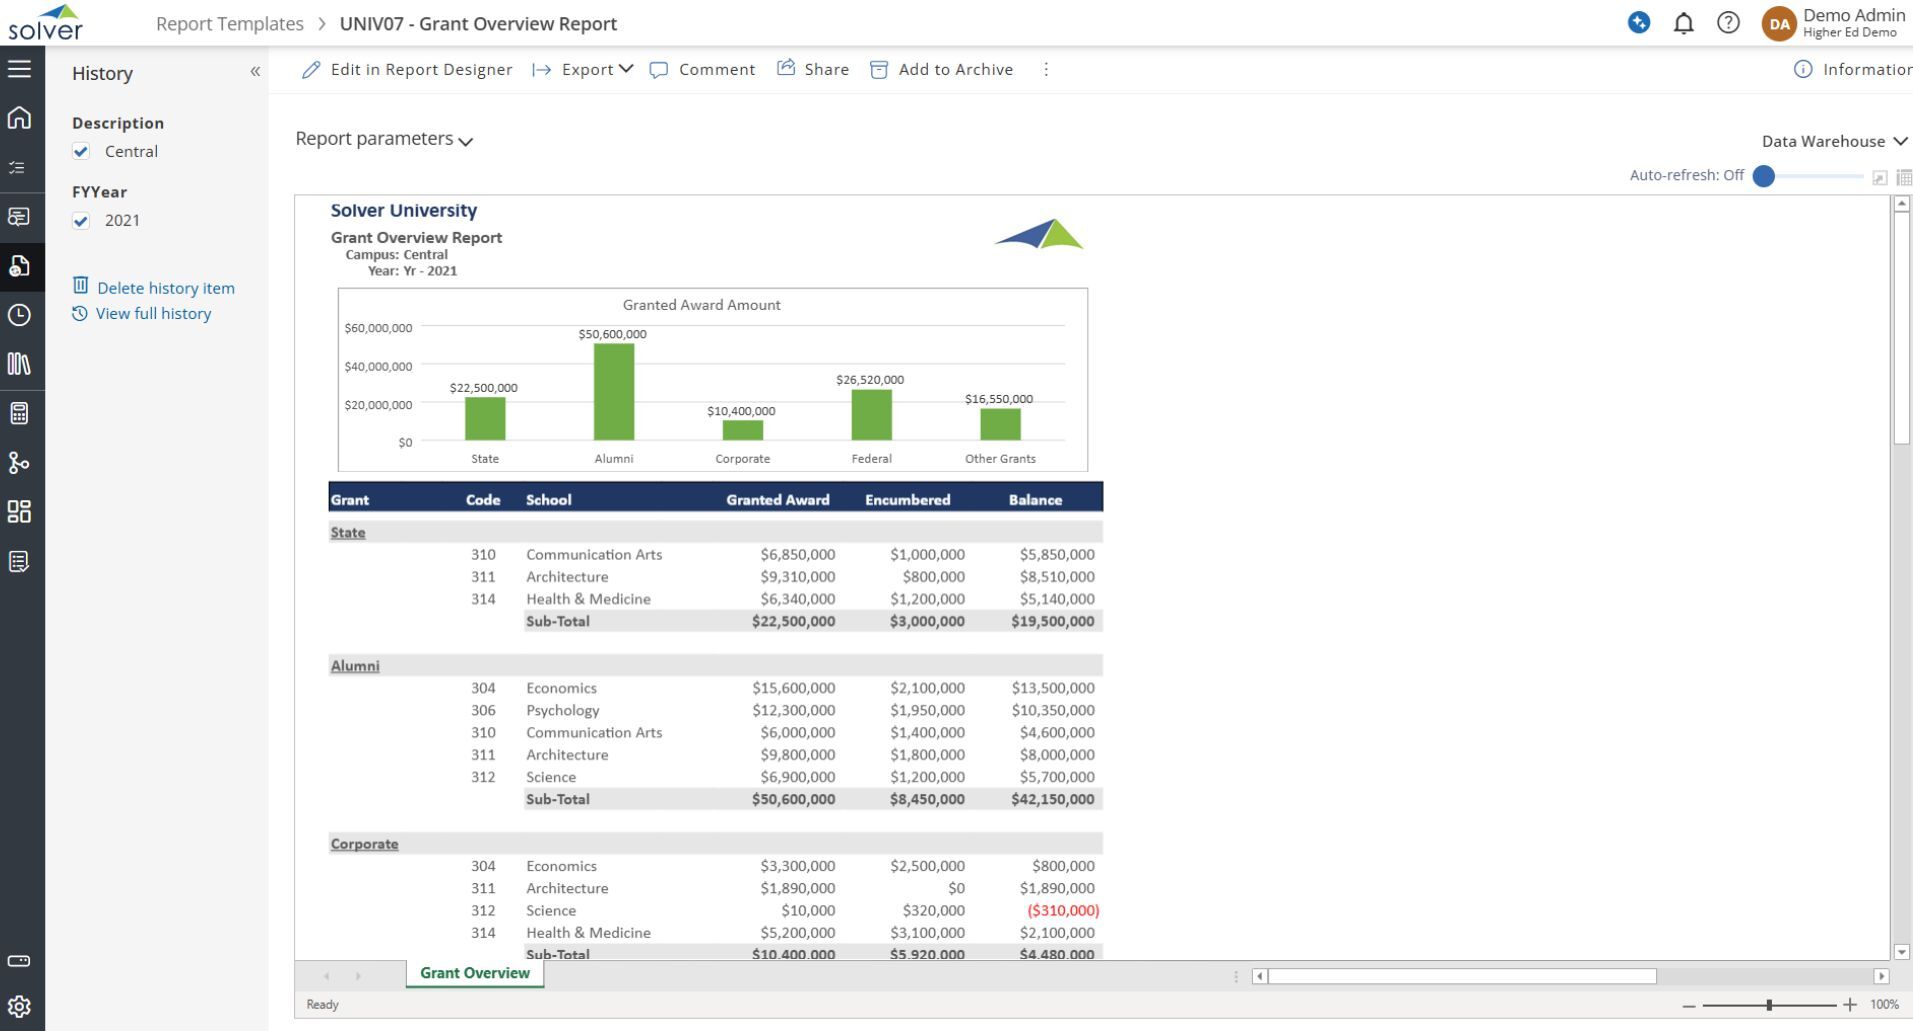Uncheck the Central description checkbox
Viewport: 1913px width, 1031px height.
click(x=82, y=152)
